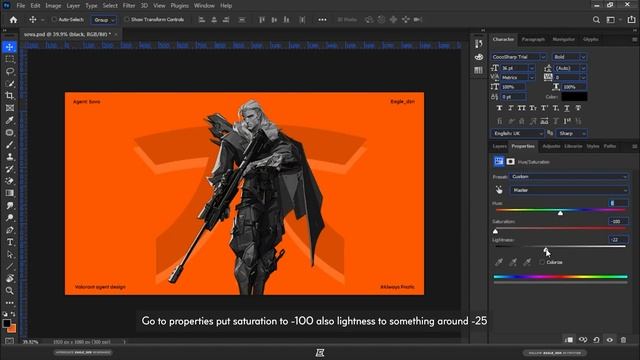Open more align options (three dots)
Viewport: 640px width, 360px height.
tap(322, 20)
